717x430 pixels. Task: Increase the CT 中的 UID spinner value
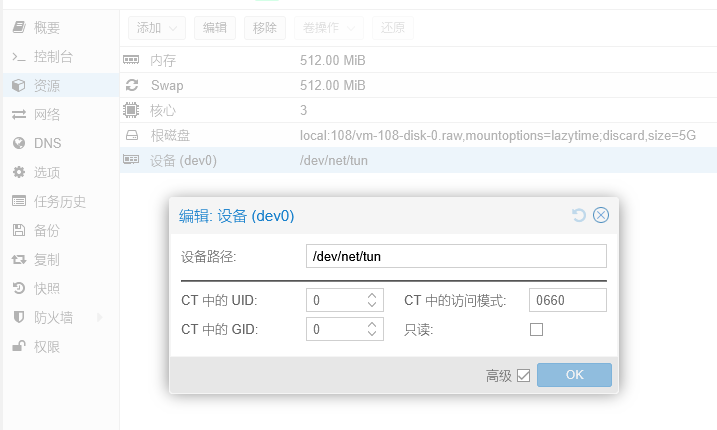click(x=372, y=296)
